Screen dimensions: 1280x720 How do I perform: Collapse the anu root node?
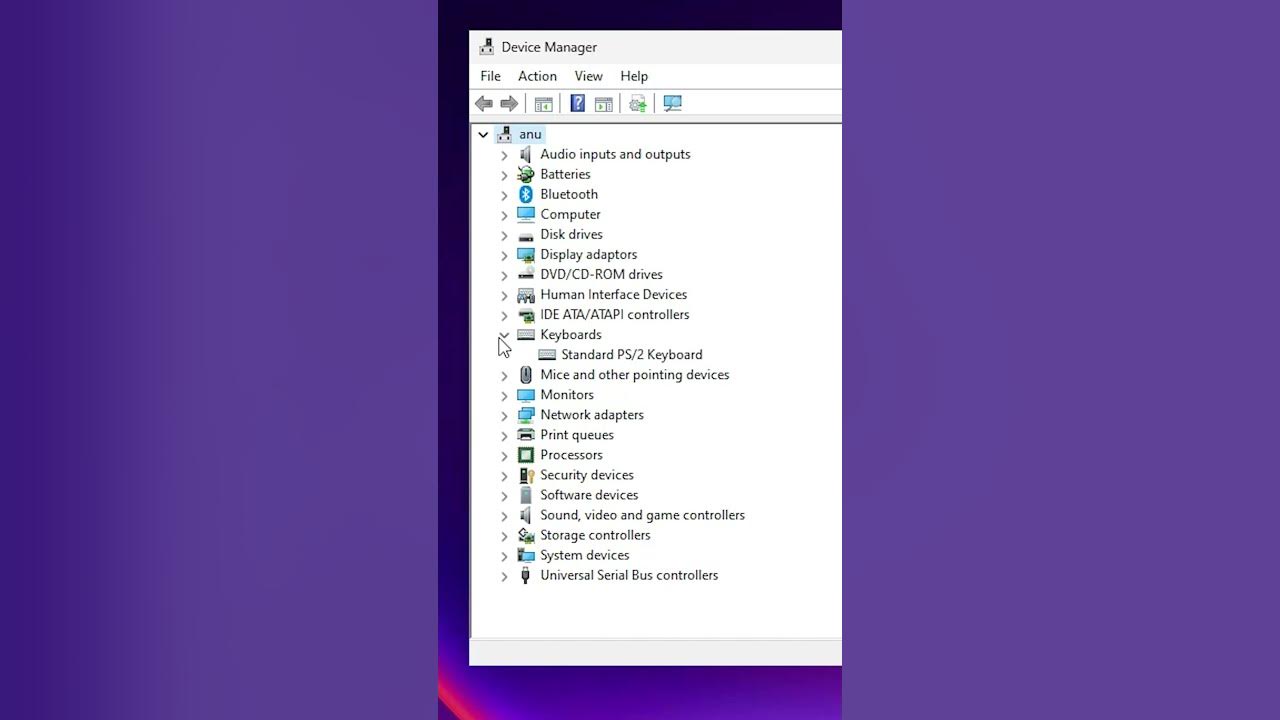[483, 134]
